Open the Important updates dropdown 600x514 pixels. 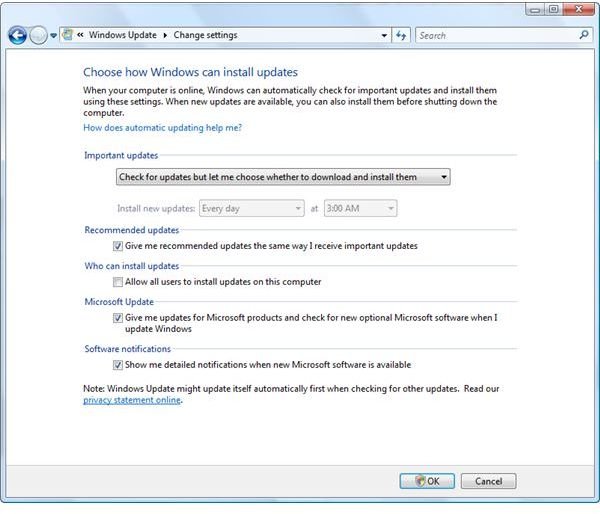coord(283,177)
